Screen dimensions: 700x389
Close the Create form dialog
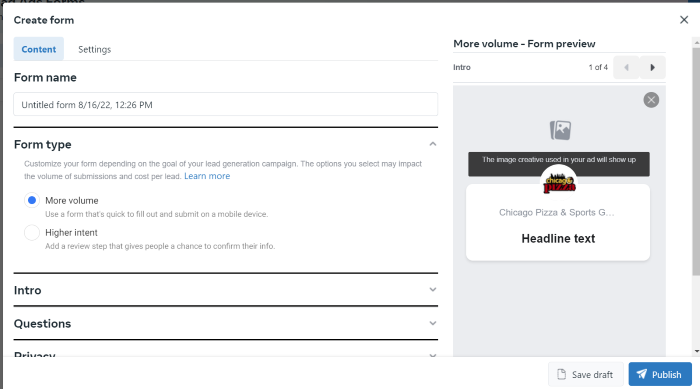click(684, 20)
